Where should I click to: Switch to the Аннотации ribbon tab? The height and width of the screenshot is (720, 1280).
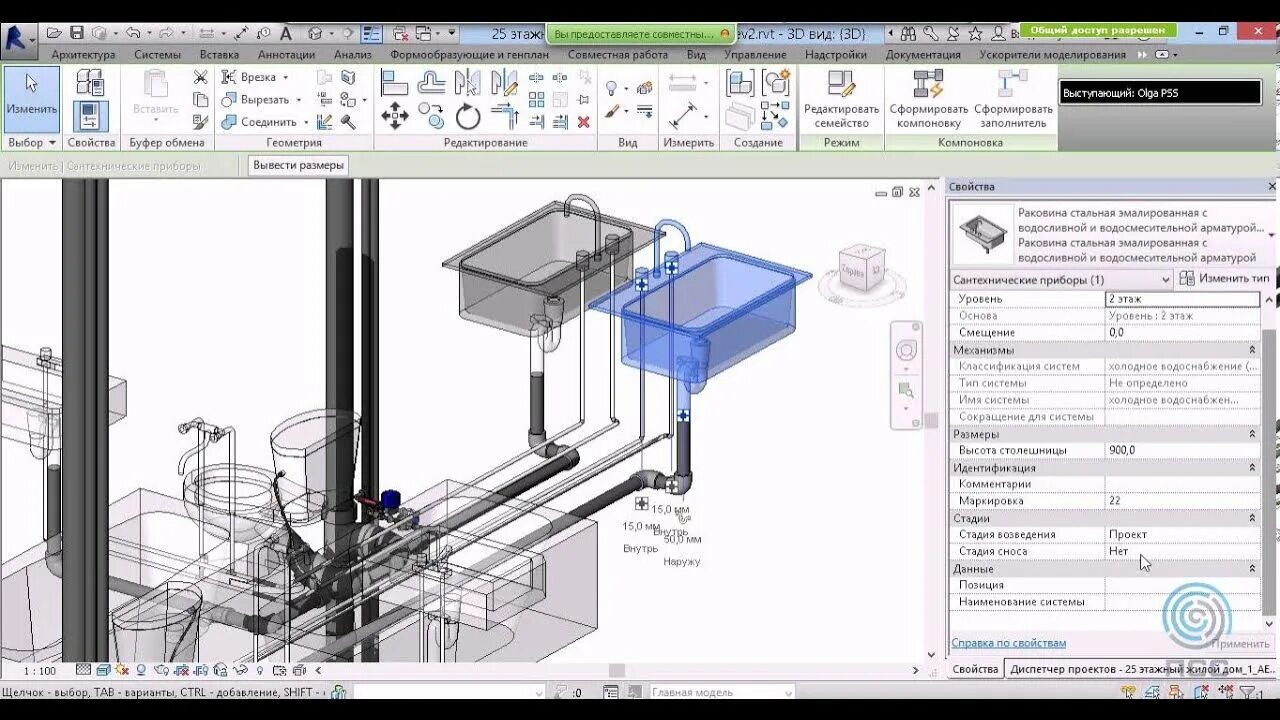(286, 55)
